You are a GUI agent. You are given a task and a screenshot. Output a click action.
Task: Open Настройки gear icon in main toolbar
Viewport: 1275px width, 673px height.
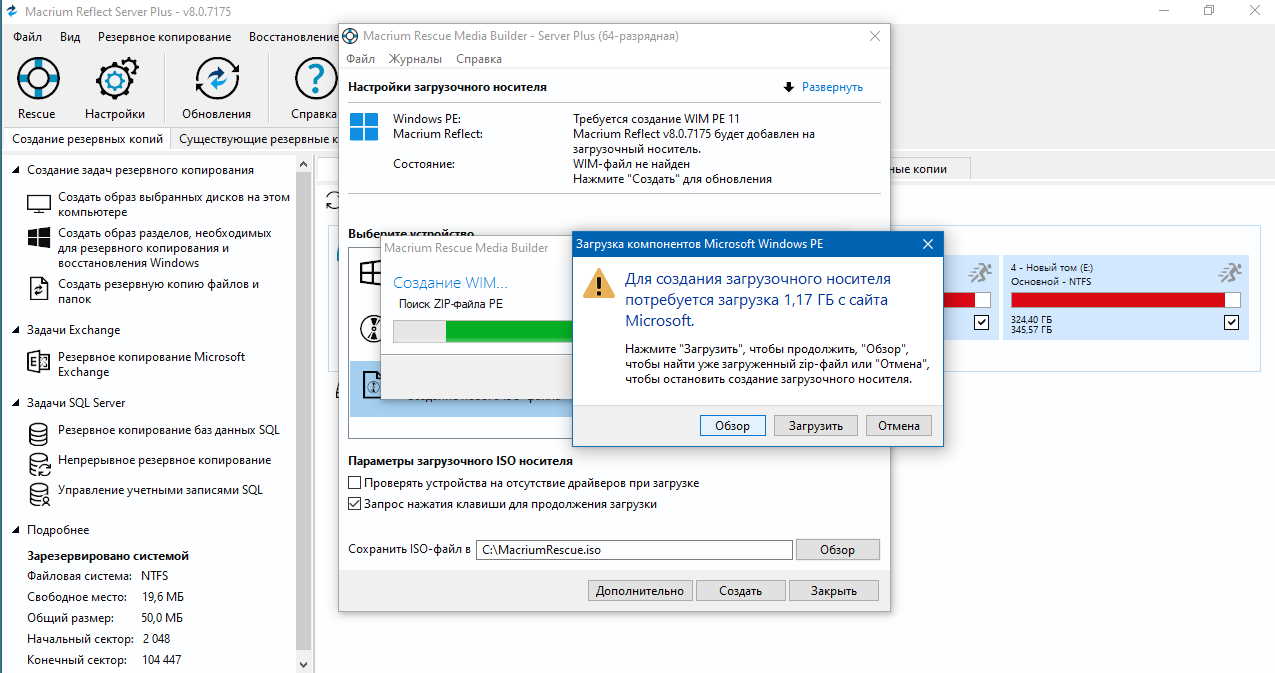[115, 78]
